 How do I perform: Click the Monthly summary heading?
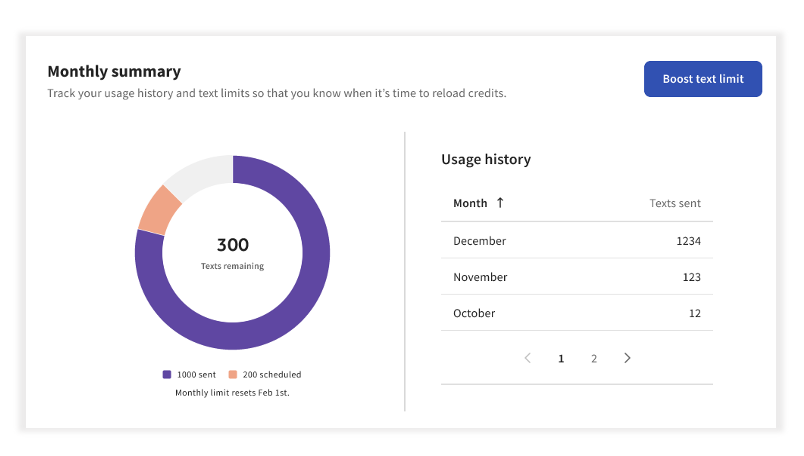pyautogui.click(x=114, y=72)
